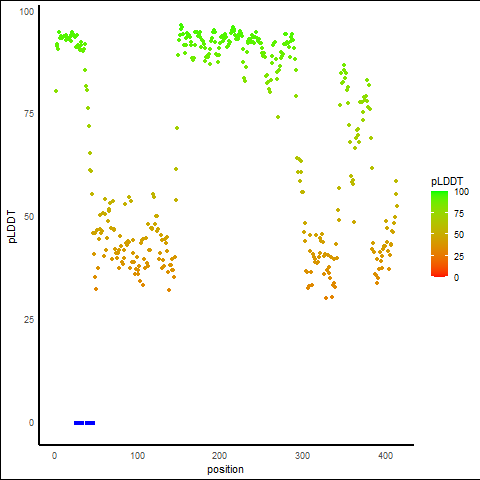The width and height of the screenshot is (480, 480).
Task: Click the y-axis tick label 25
Action: [x=29, y=320]
